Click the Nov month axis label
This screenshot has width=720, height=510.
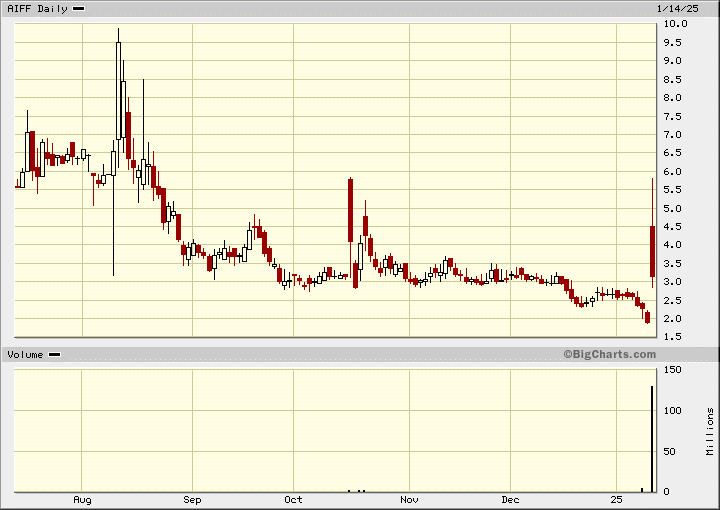click(x=409, y=499)
